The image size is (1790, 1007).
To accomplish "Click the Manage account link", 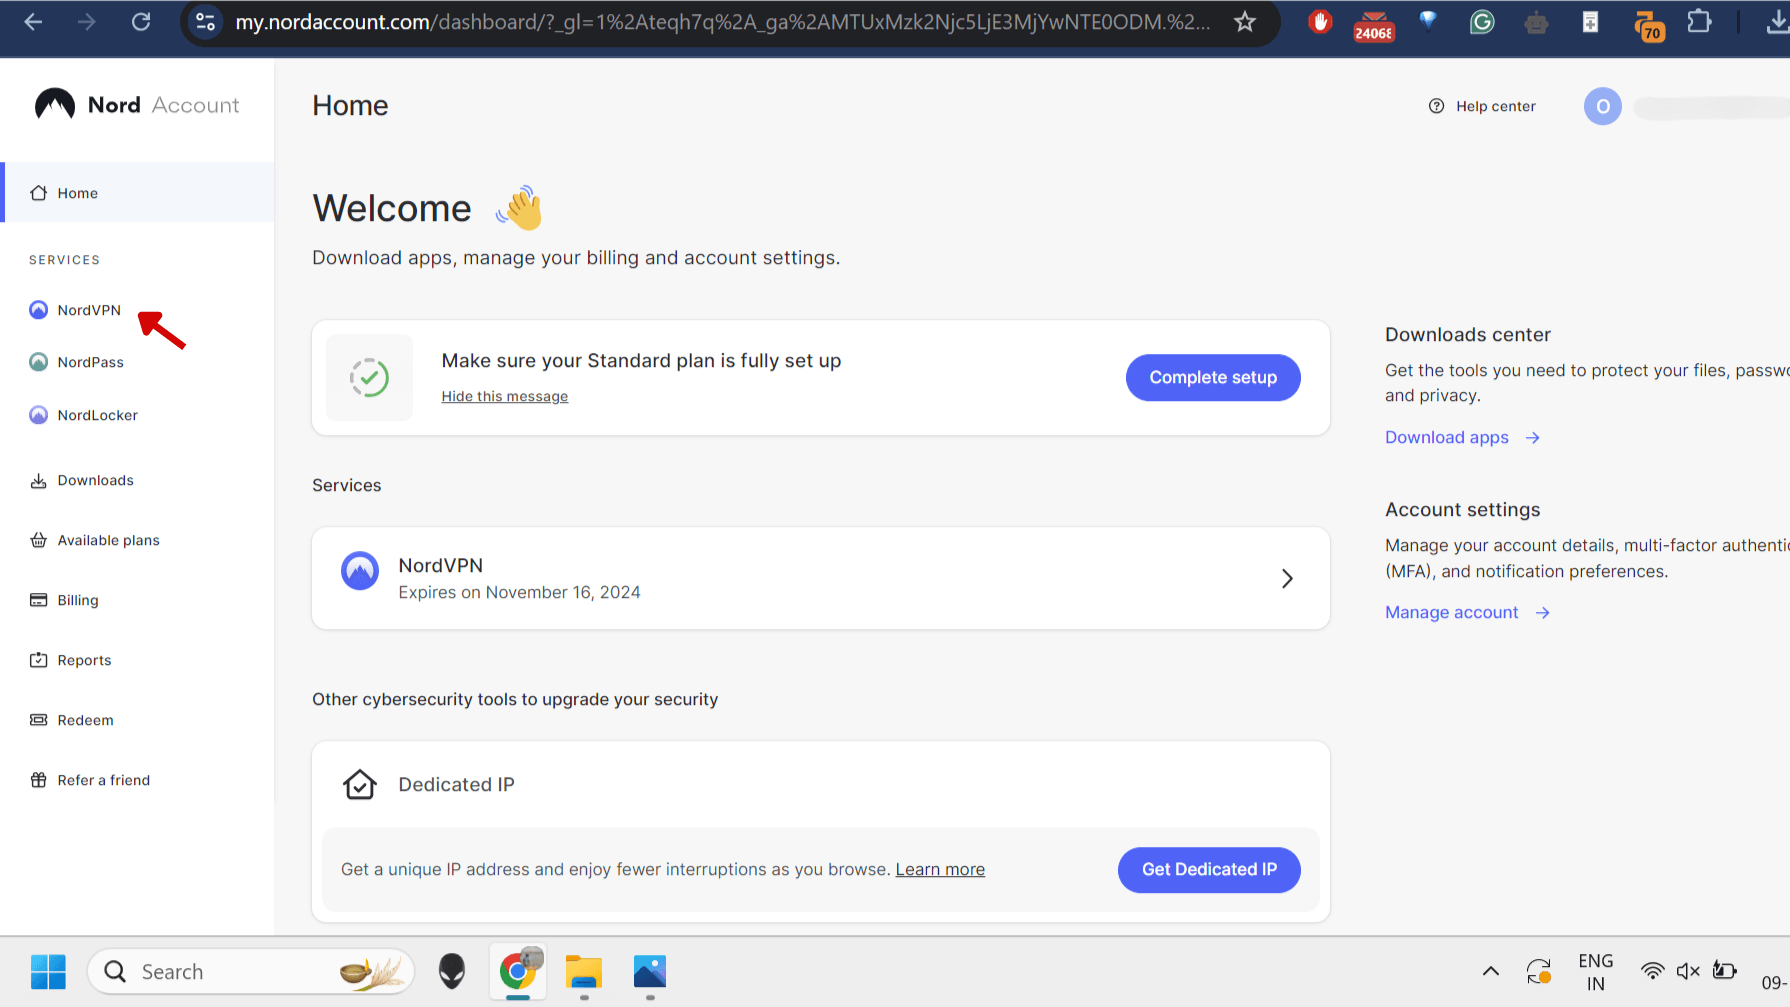I will [1467, 612].
